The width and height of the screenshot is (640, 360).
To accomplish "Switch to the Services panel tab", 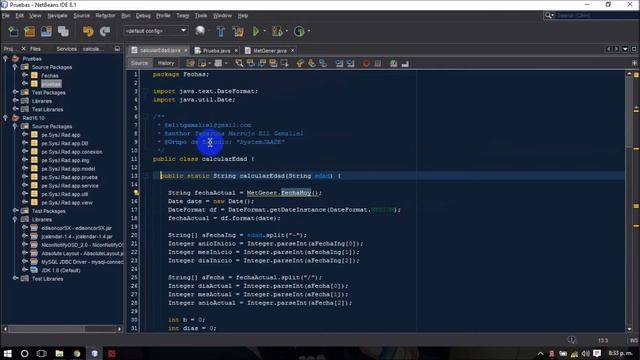I will coord(67,49).
